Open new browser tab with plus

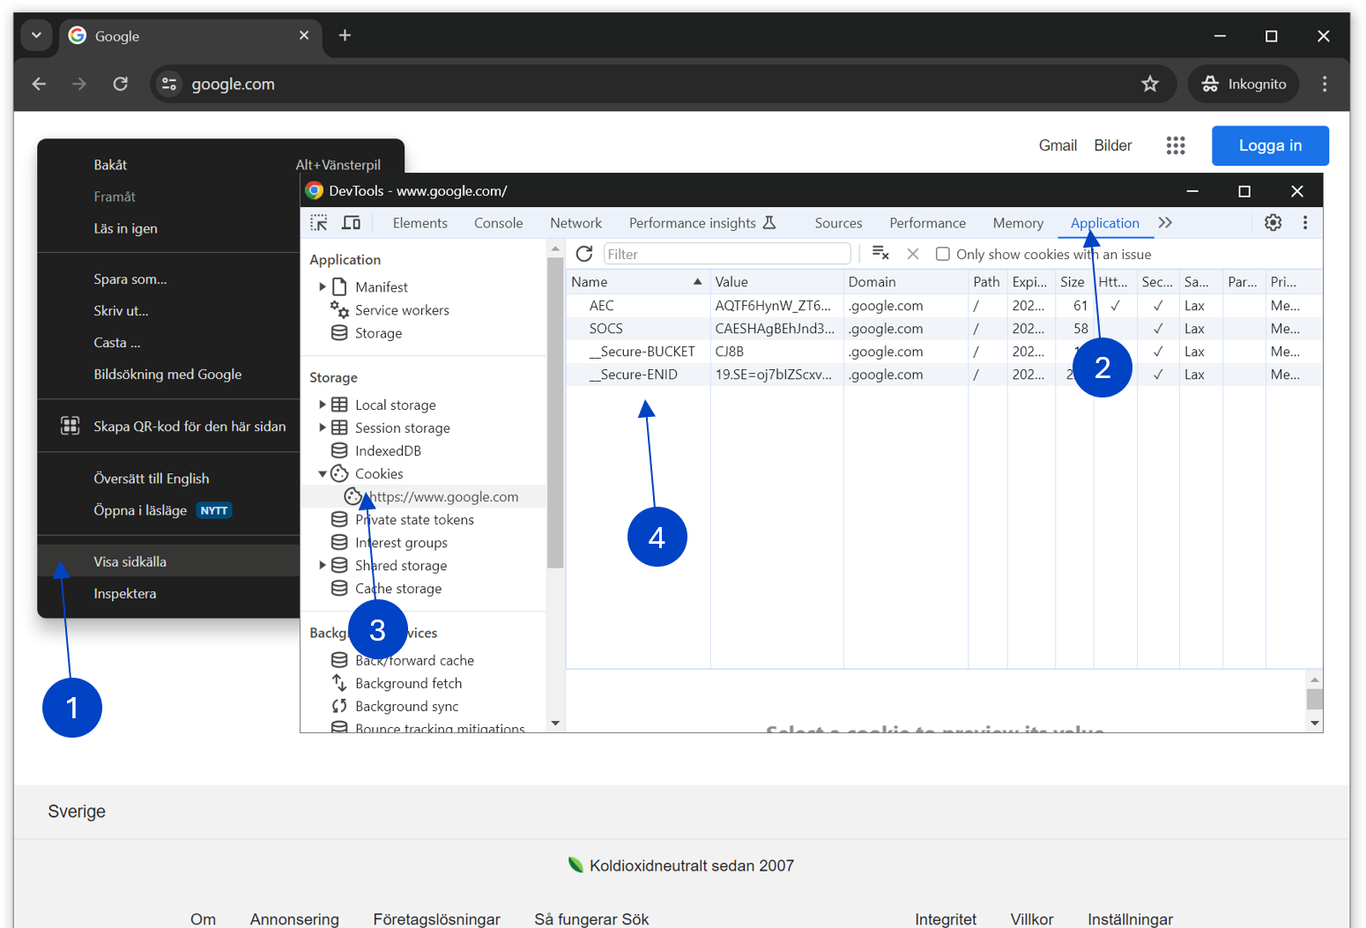pos(345,35)
